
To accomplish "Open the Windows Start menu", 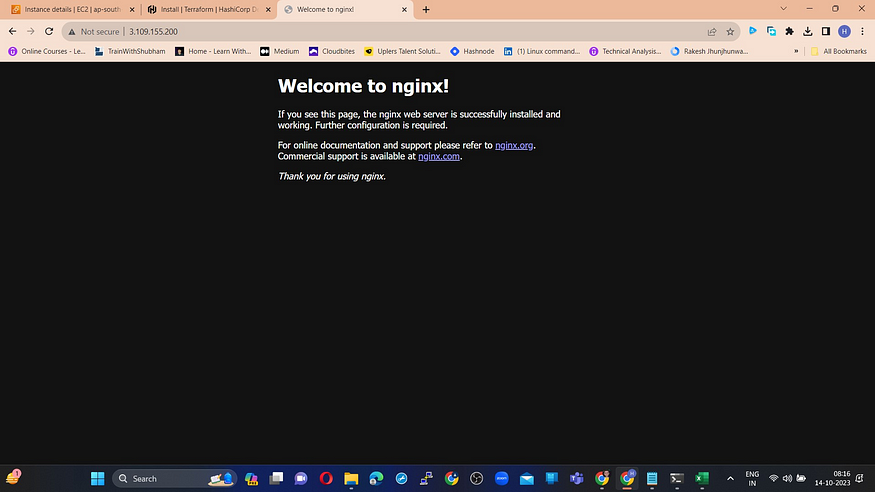I will pos(98,479).
